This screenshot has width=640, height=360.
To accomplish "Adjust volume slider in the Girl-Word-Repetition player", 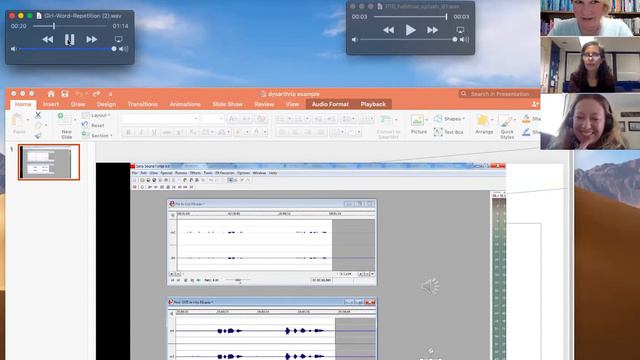I will click(x=67, y=49).
